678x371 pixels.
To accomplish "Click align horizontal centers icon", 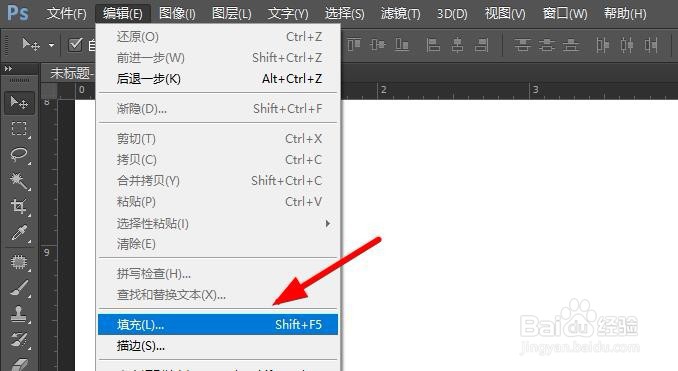I will click(x=457, y=45).
